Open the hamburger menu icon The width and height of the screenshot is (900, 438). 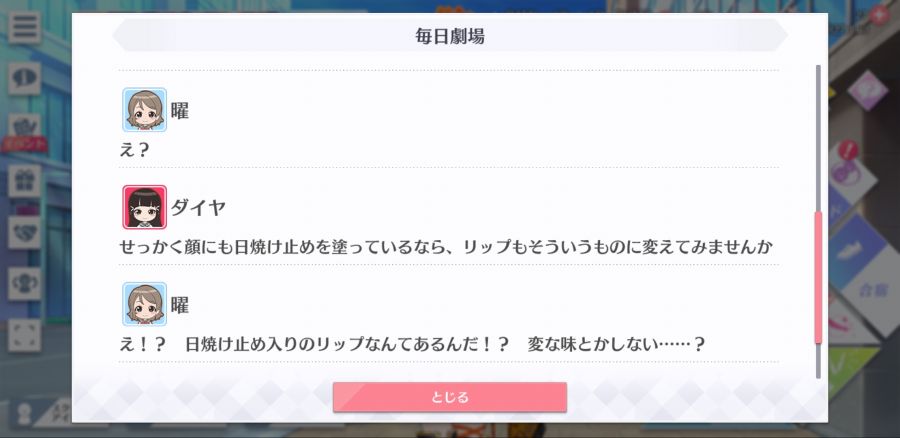[x=24, y=27]
